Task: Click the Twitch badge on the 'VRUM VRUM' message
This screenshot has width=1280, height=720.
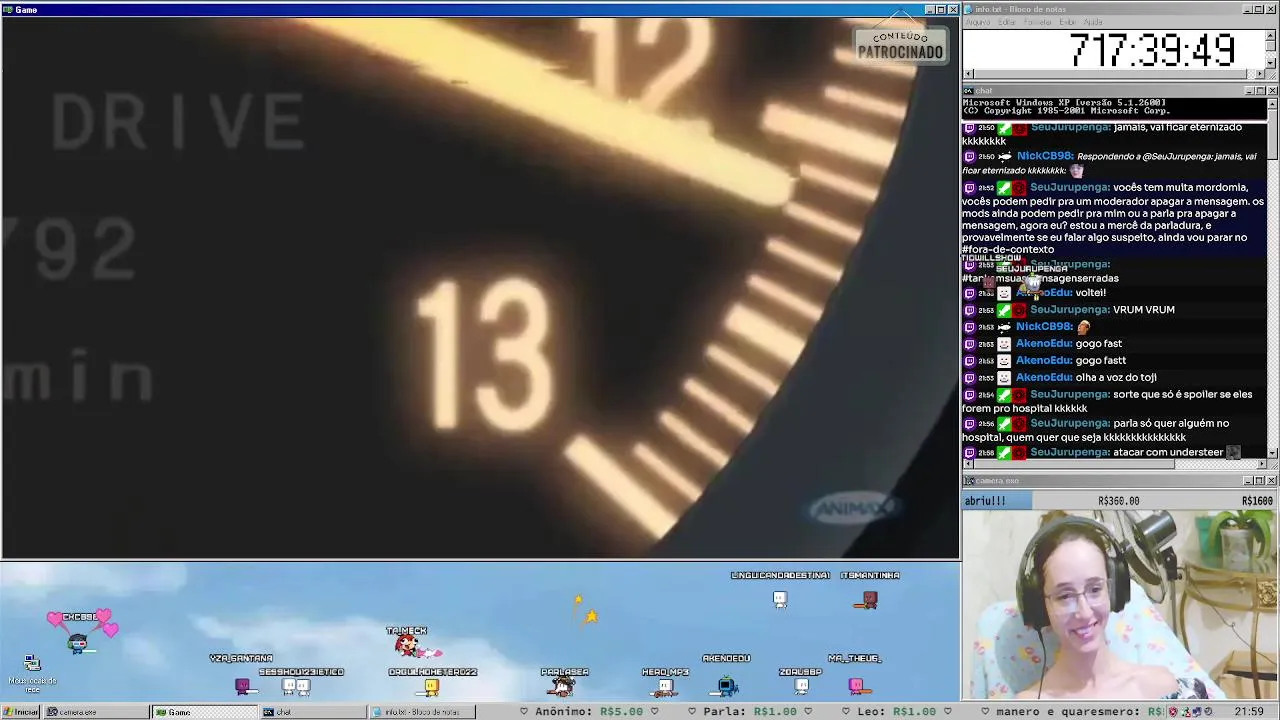Action: tap(969, 310)
